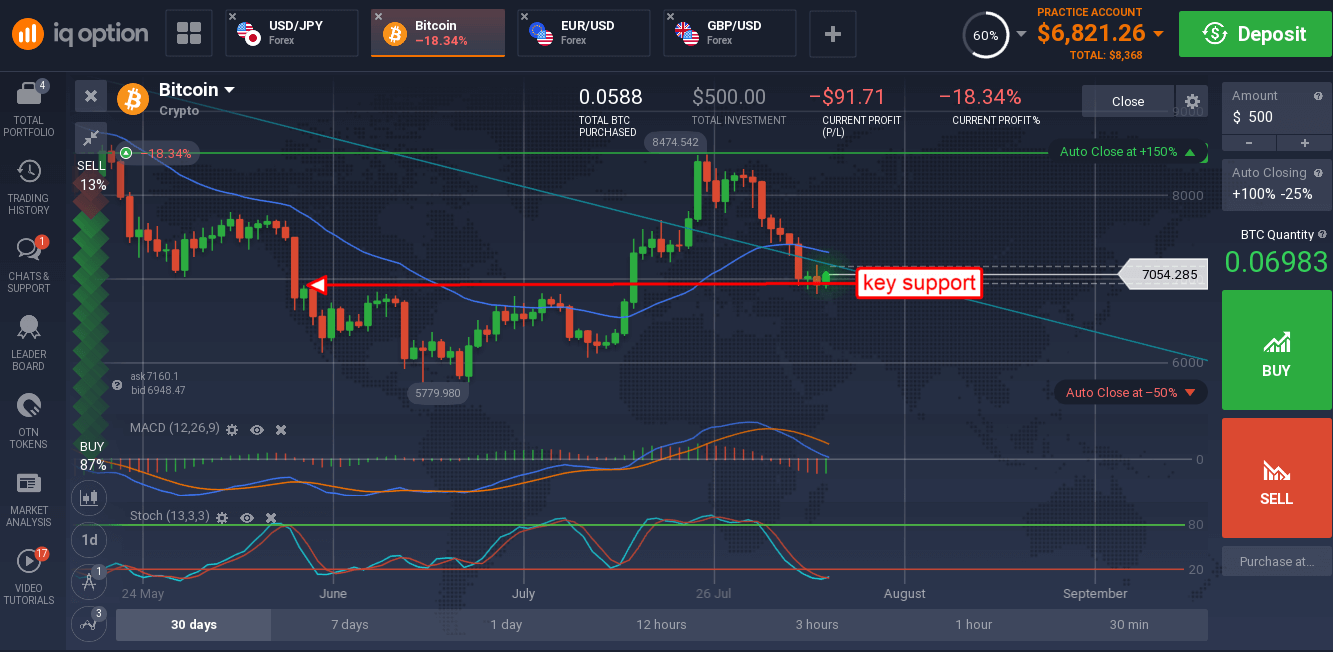1333x652 pixels.
Task: Add a new asset tab with plus button
Action: click(x=832, y=33)
